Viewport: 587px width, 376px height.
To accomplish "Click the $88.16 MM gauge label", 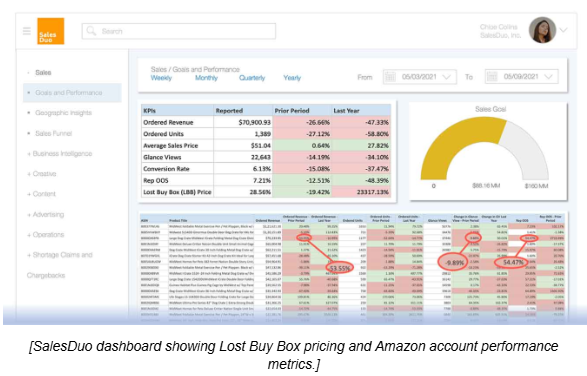I will point(486,186).
